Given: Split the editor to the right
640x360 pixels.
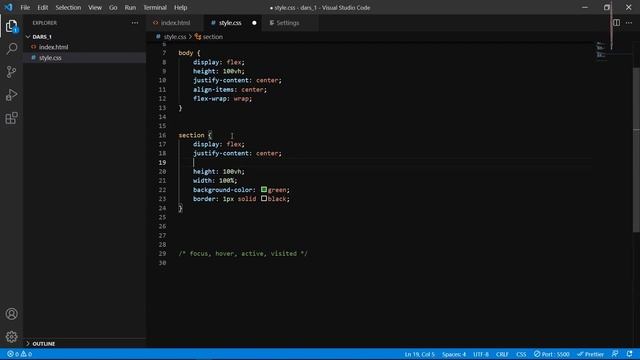Looking at the screenshot, I should coord(616,23).
